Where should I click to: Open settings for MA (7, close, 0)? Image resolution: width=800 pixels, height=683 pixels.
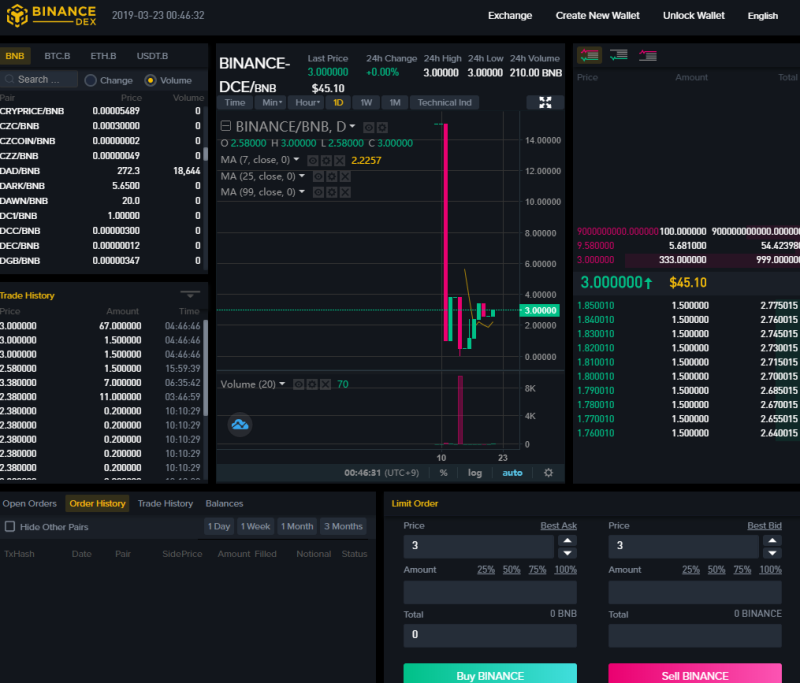pos(327,161)
